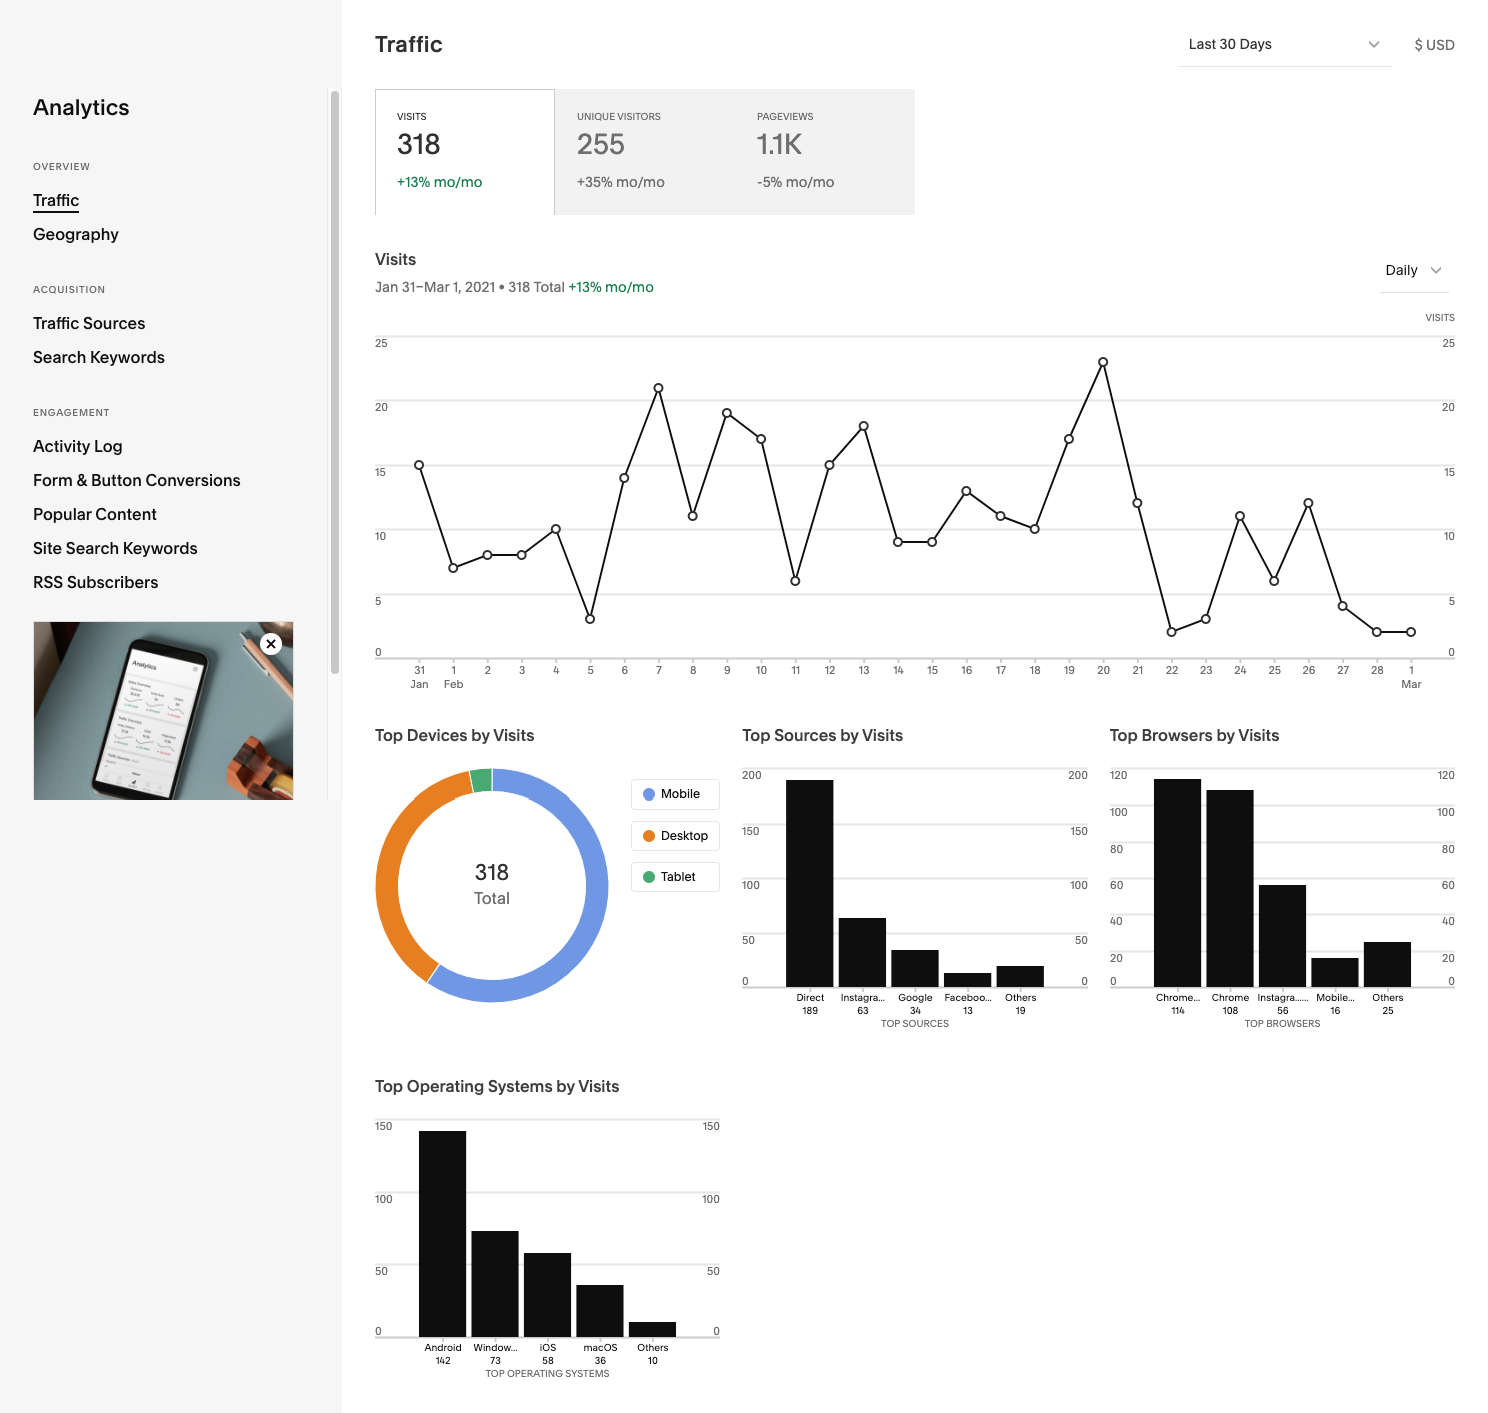Open the Popular Content report
Screen dimensions: 1488x1413
click(95, 514)
